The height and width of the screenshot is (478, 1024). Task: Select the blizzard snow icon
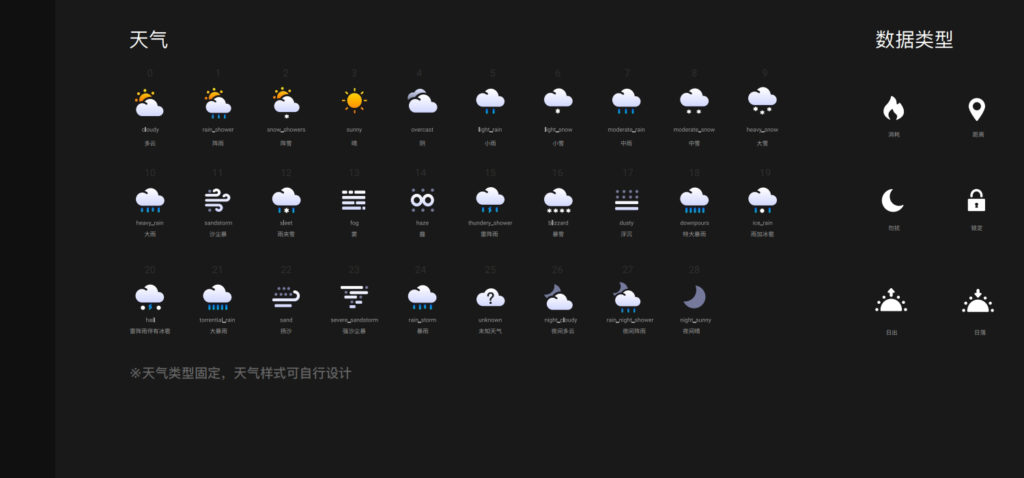tap(558, 201)
